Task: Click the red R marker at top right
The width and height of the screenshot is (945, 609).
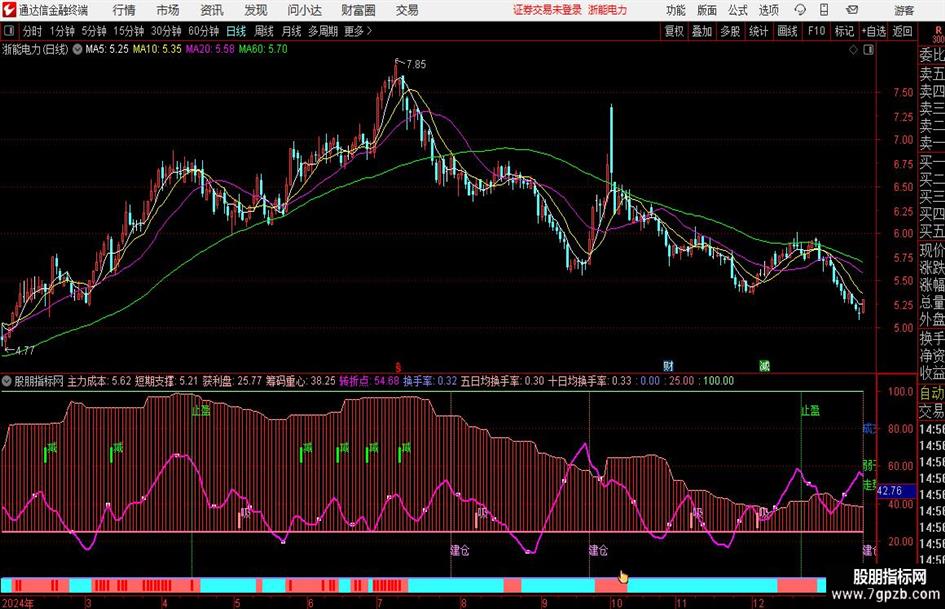Action: (x=938, y=30)
